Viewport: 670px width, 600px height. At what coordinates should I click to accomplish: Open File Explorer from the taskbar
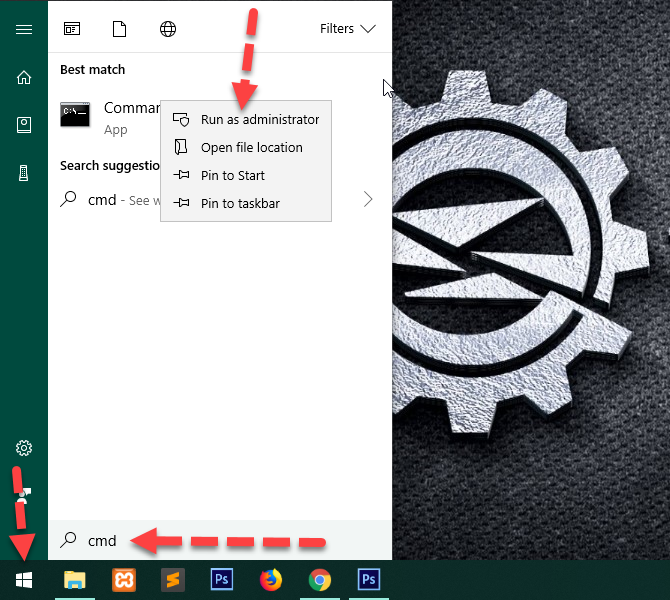coord(74,580)
